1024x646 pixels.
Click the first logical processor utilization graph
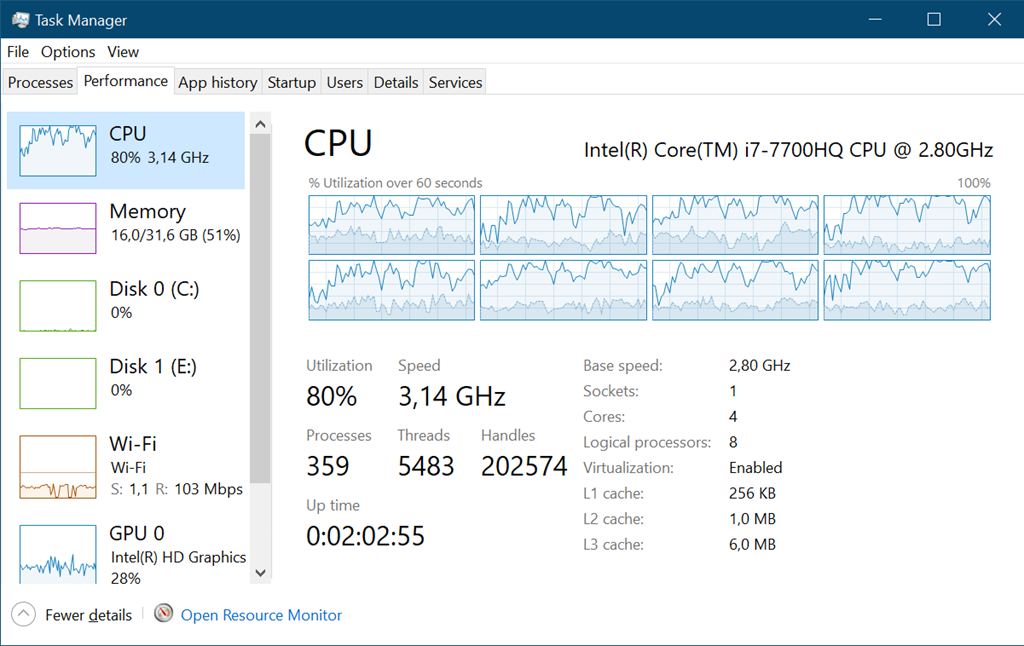tap(392, 224)
